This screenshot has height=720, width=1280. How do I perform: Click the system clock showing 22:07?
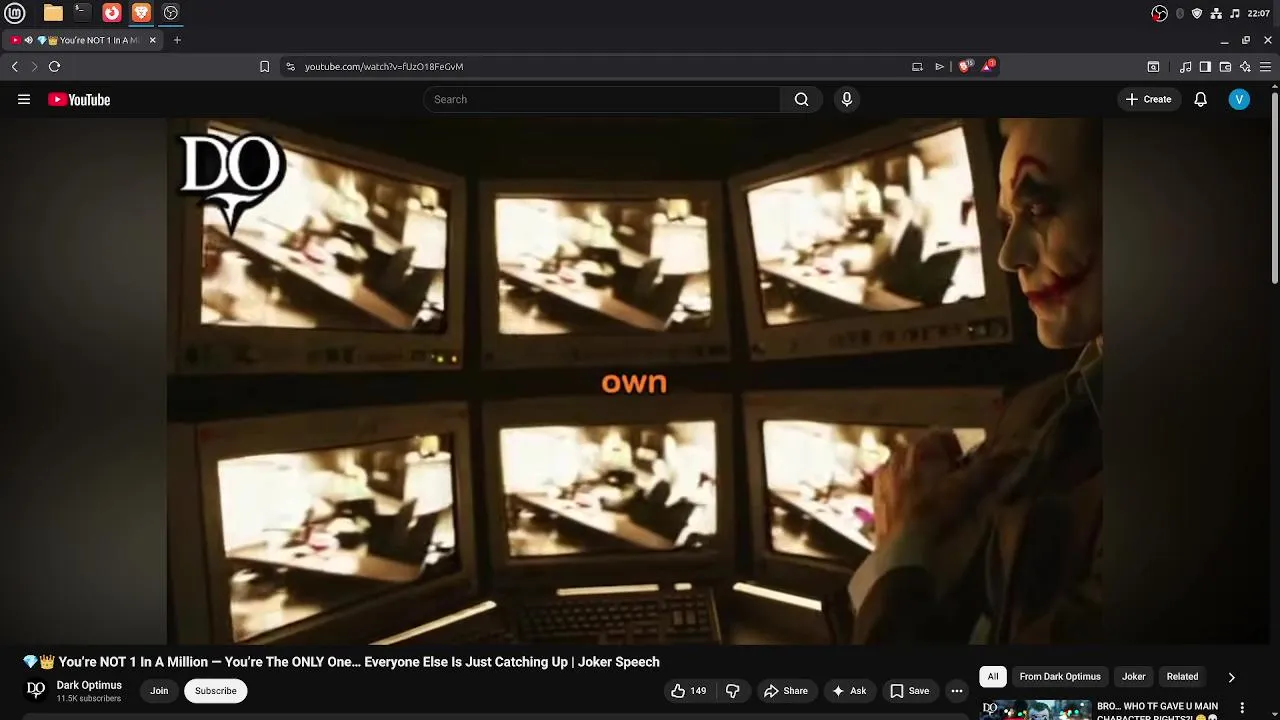[1259, 13]
